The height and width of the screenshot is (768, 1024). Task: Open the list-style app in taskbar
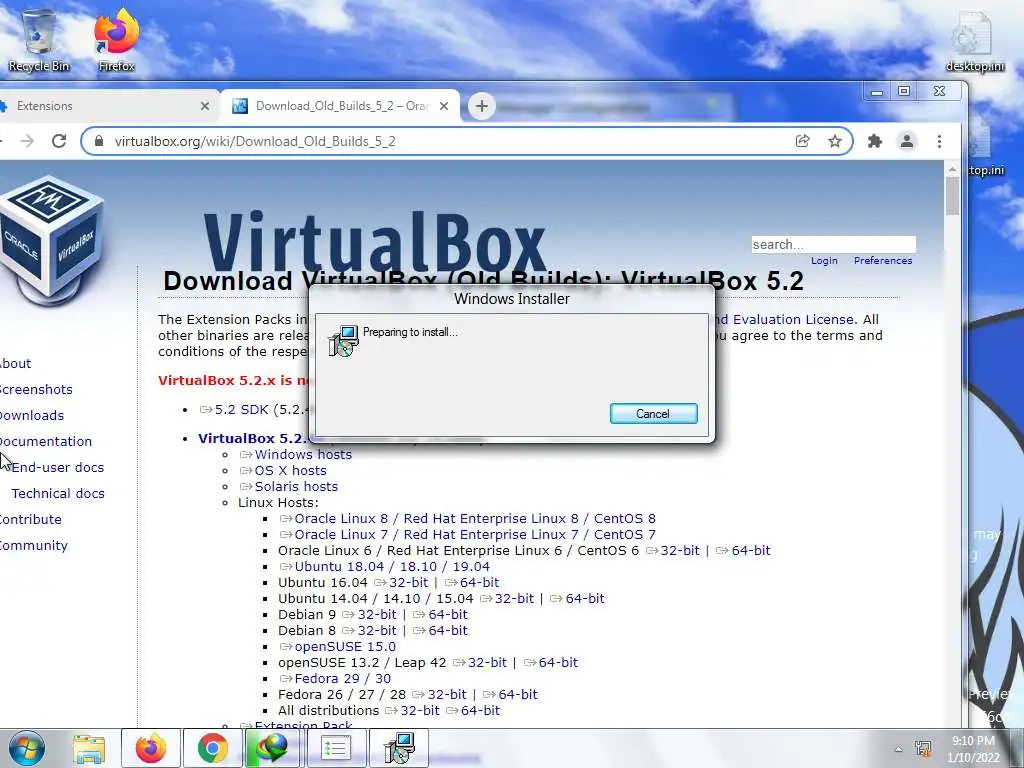point(336,748)
